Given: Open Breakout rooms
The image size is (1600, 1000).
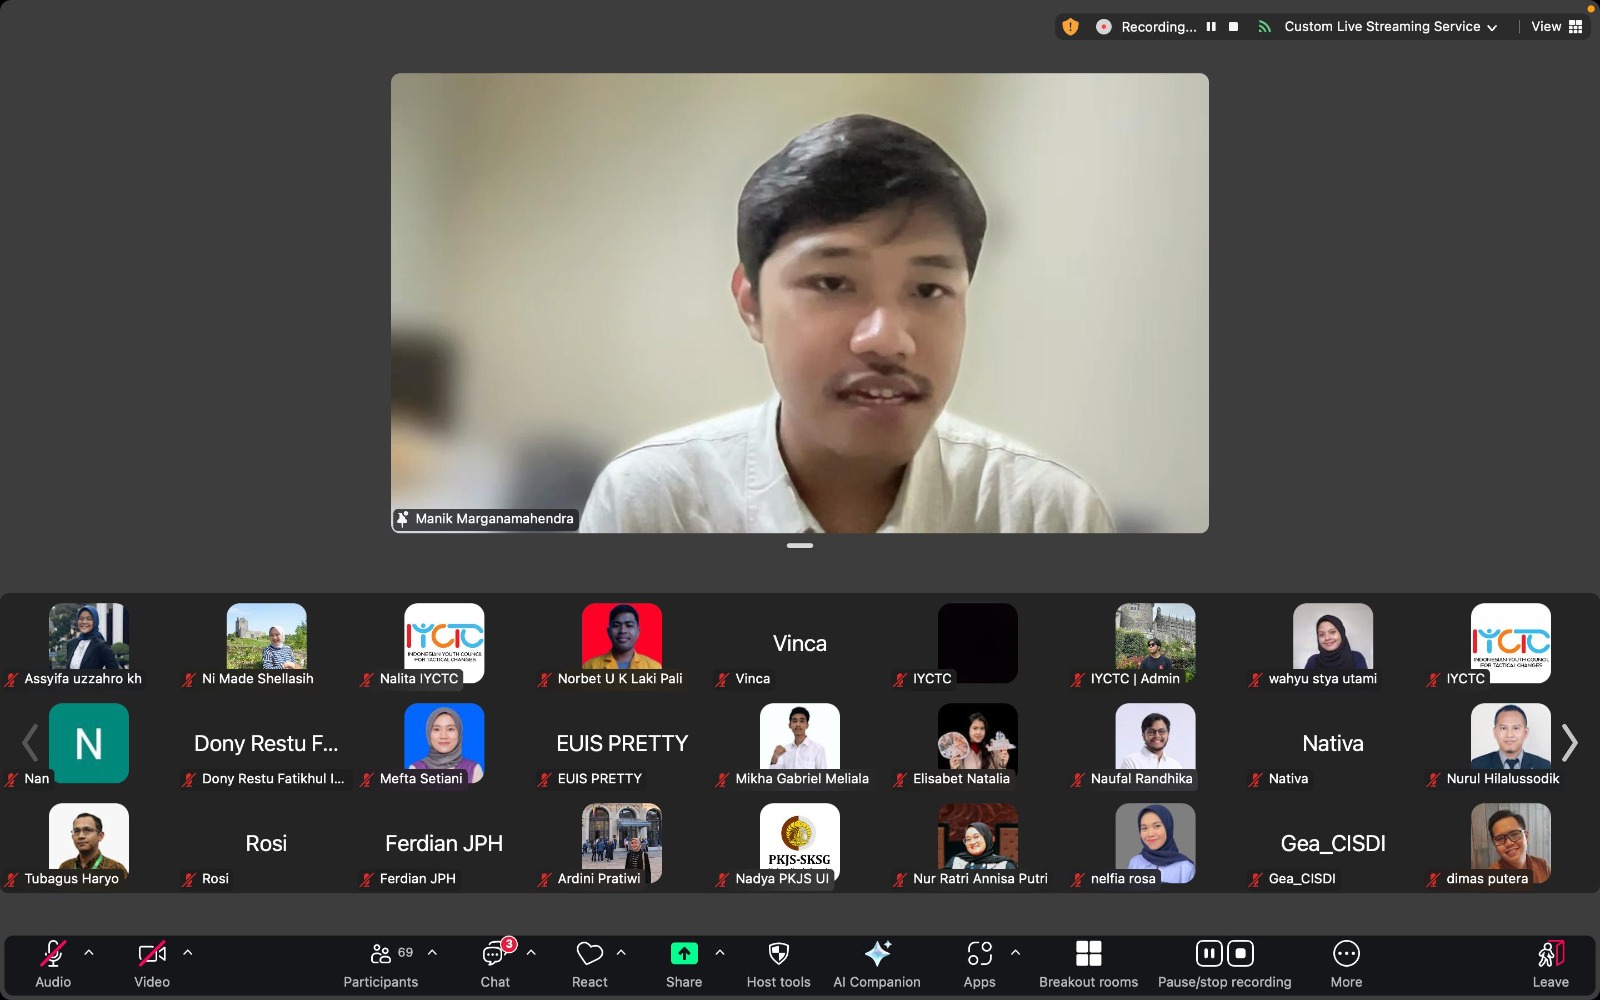Looking at the screenshot, I should coord(1088,955).
